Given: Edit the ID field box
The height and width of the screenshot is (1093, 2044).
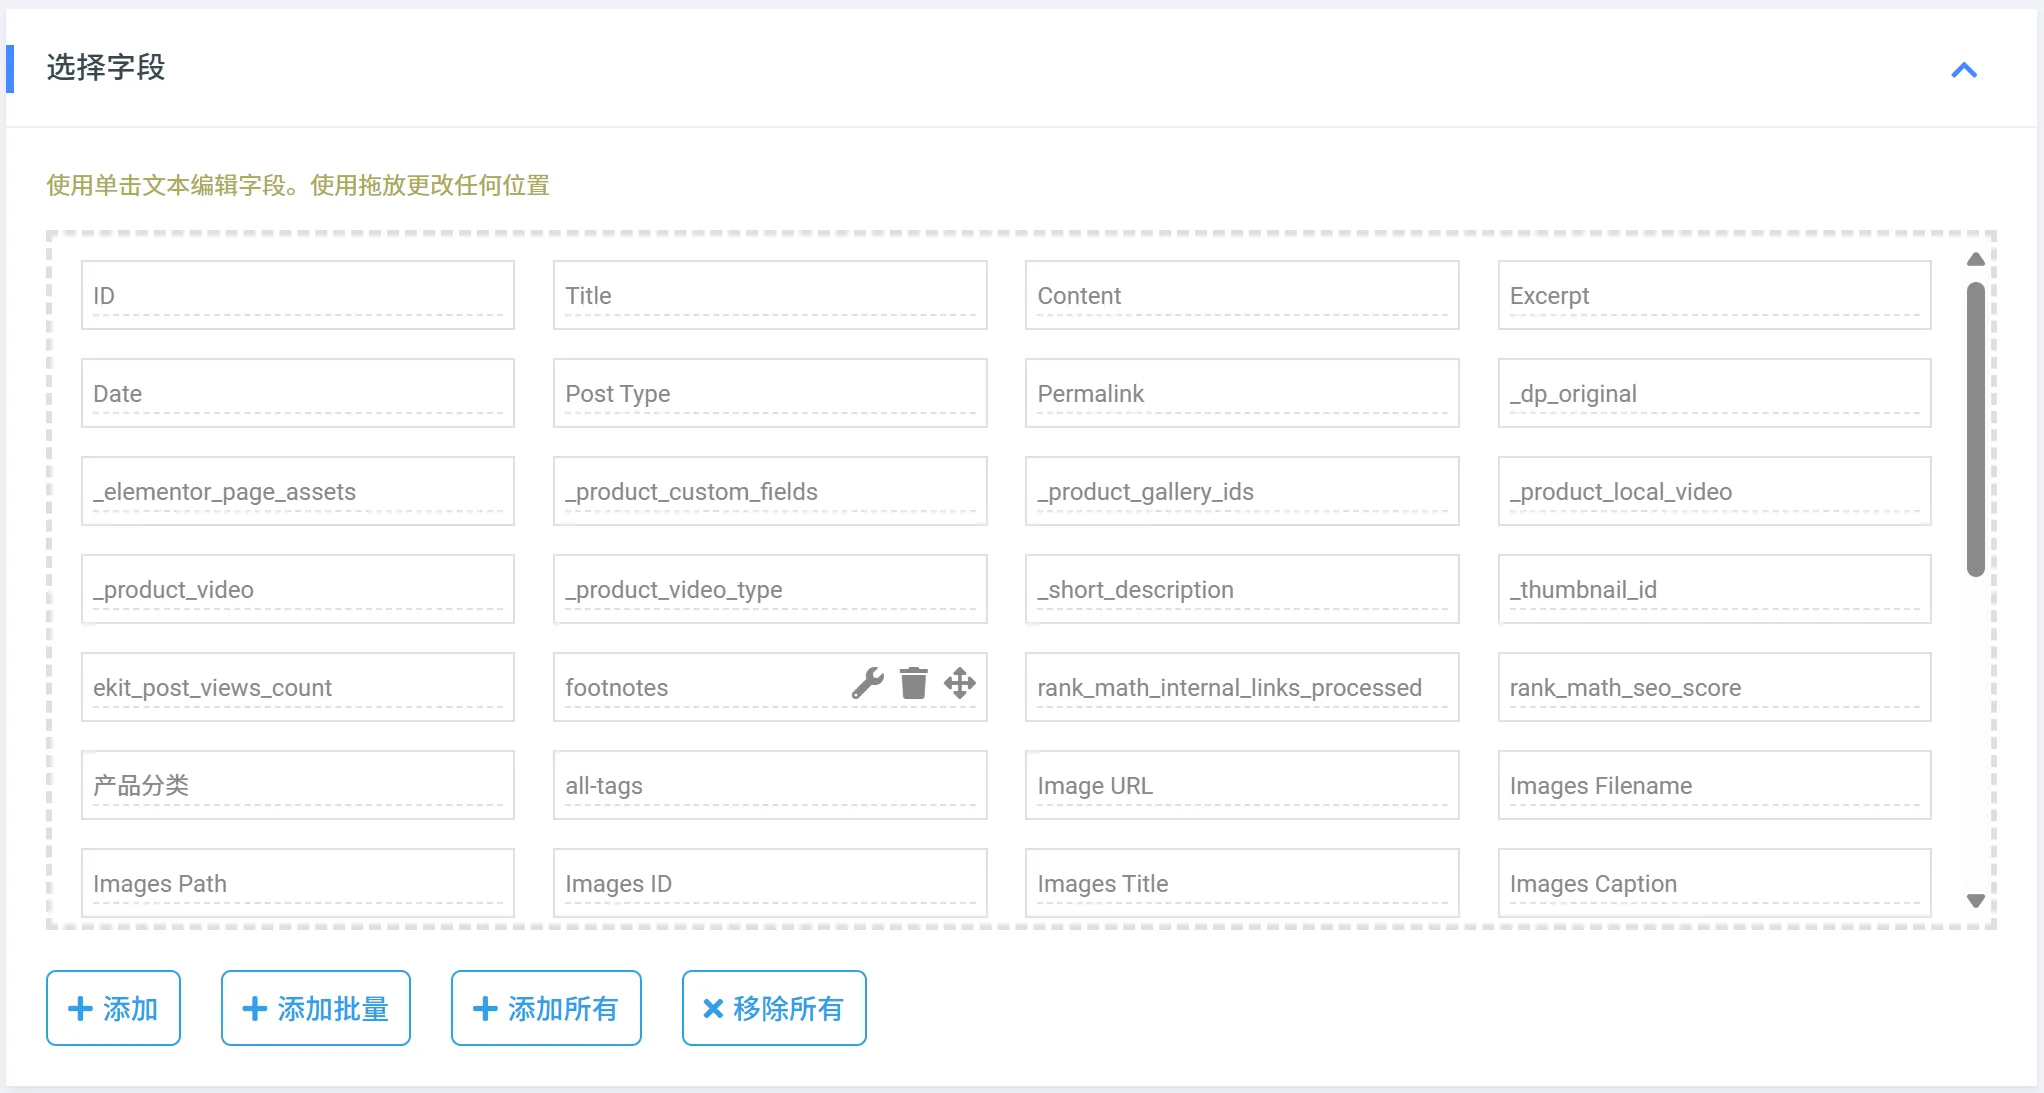Looking at the screenshot, I should 298,296.
